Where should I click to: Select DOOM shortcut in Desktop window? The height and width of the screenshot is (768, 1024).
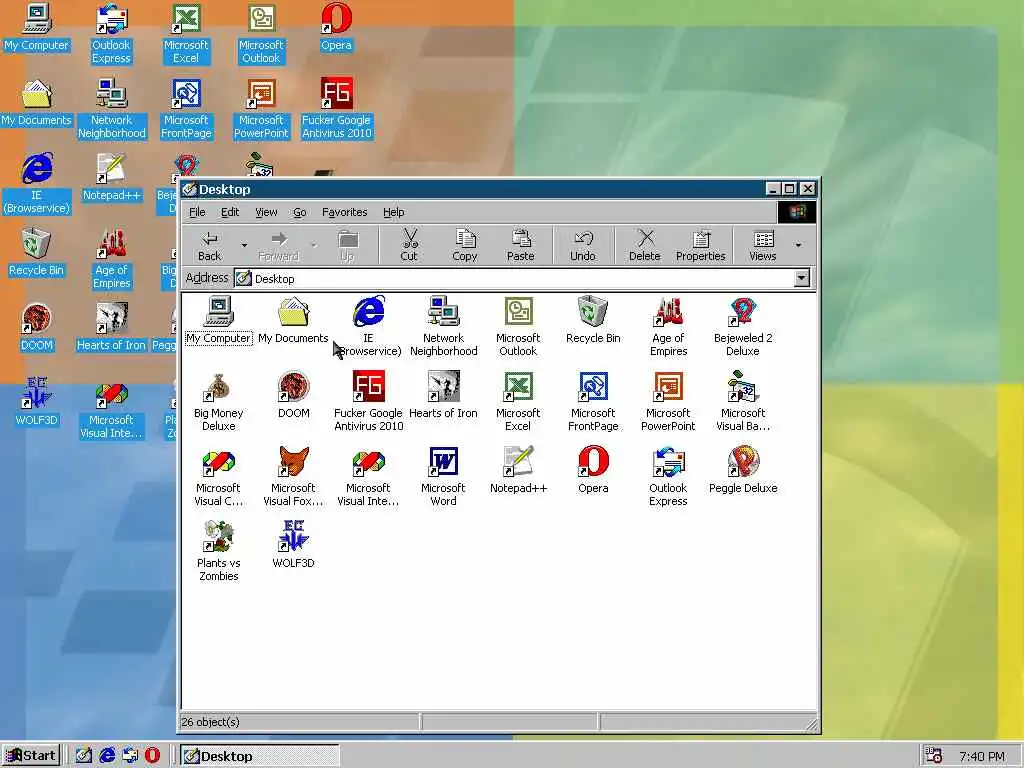(293, 395)
